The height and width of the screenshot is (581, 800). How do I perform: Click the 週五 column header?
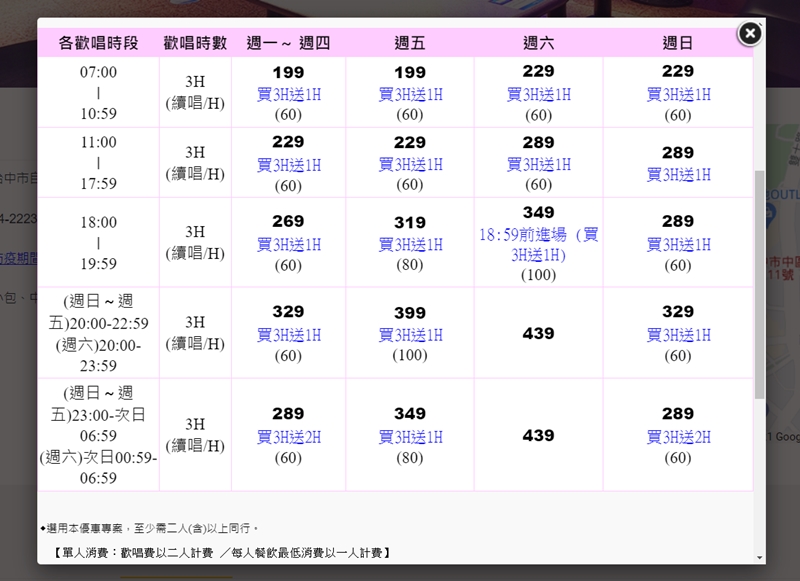pos(410,43)
